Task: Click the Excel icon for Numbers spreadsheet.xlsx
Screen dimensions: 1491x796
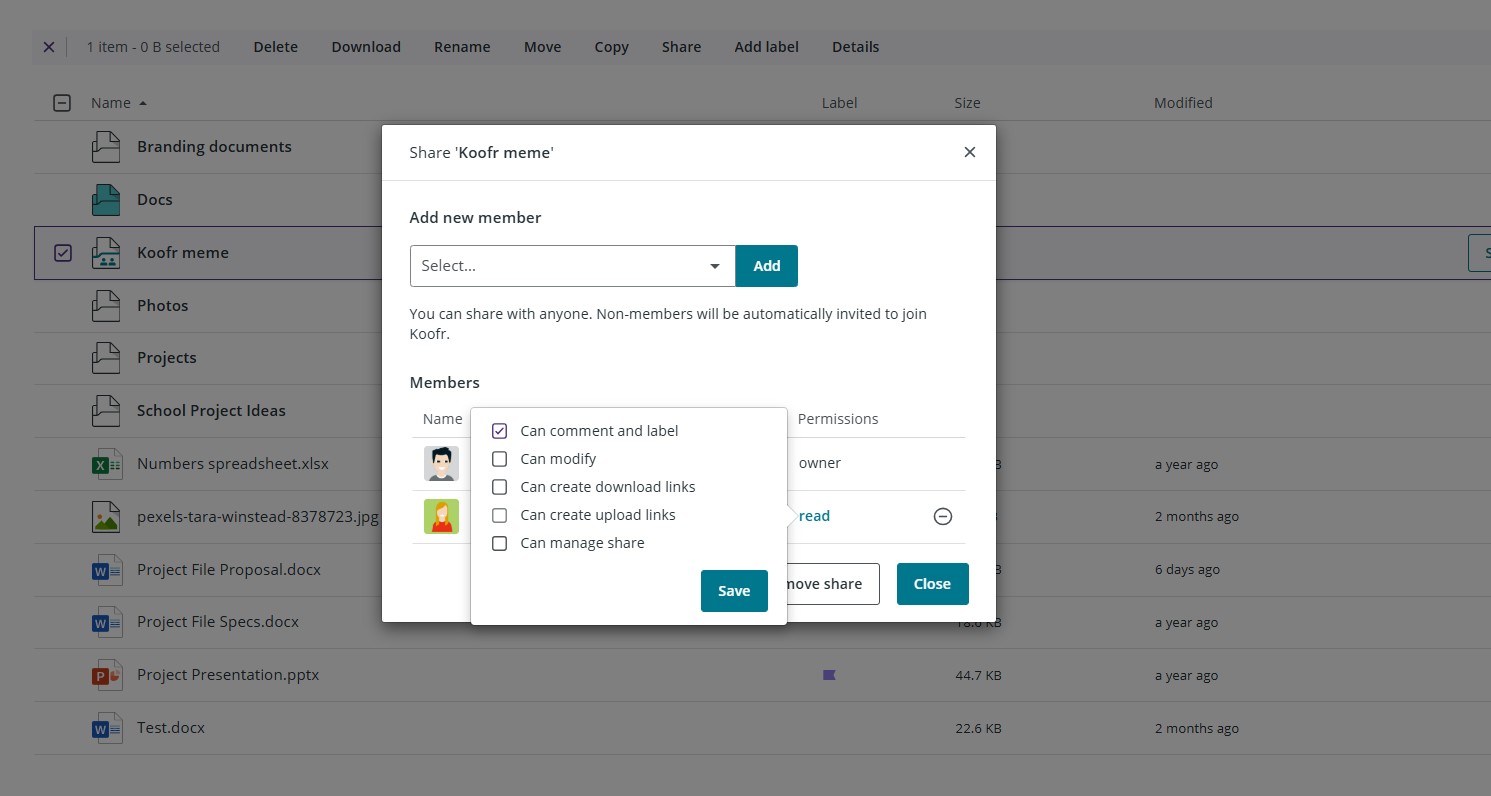Action: [x=106, y=464]
